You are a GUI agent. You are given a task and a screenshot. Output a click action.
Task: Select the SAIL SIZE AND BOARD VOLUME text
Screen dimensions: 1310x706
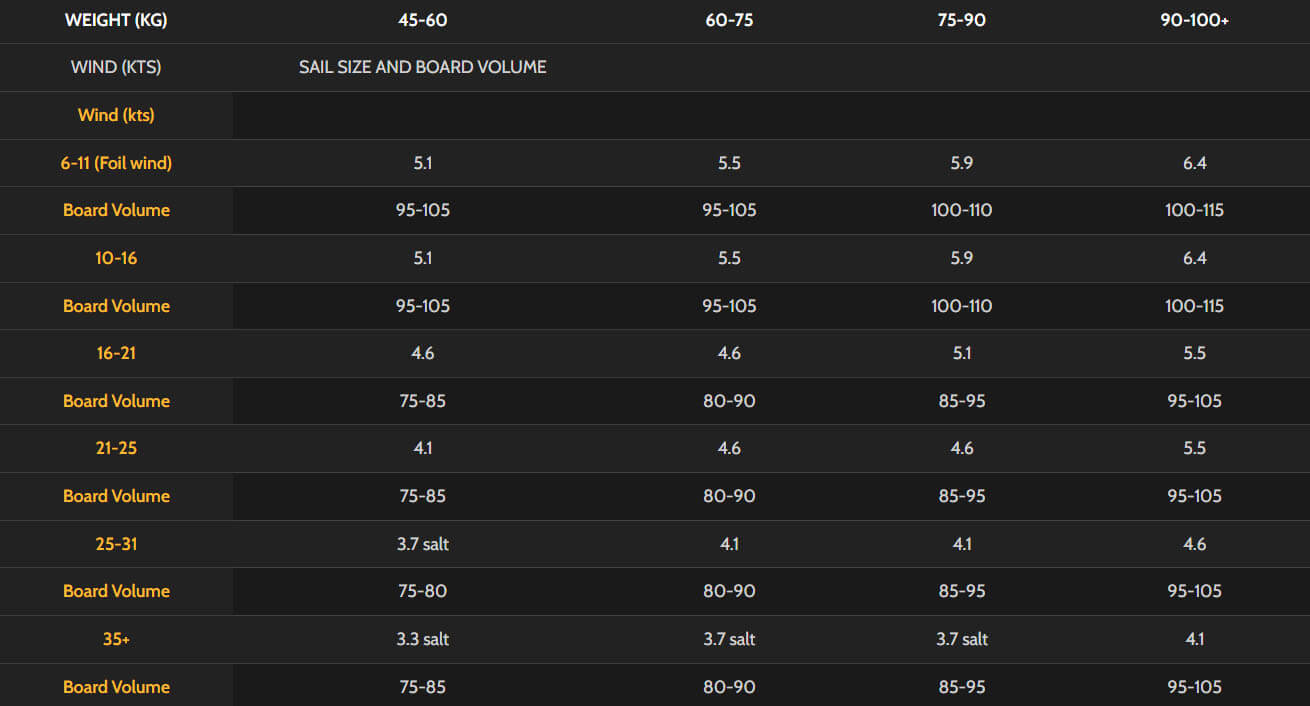click(x=422, y=67)
